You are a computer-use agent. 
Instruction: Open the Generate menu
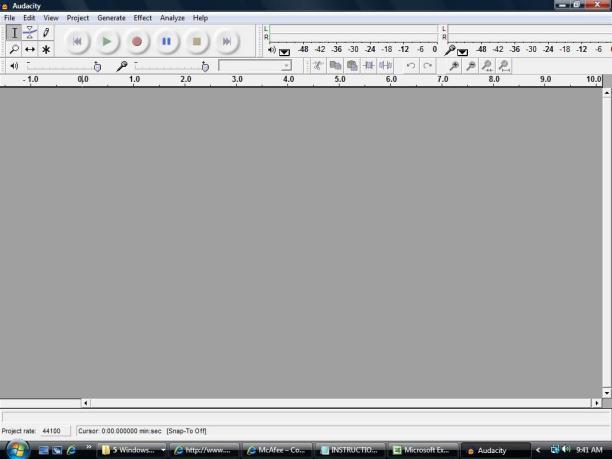111,18
